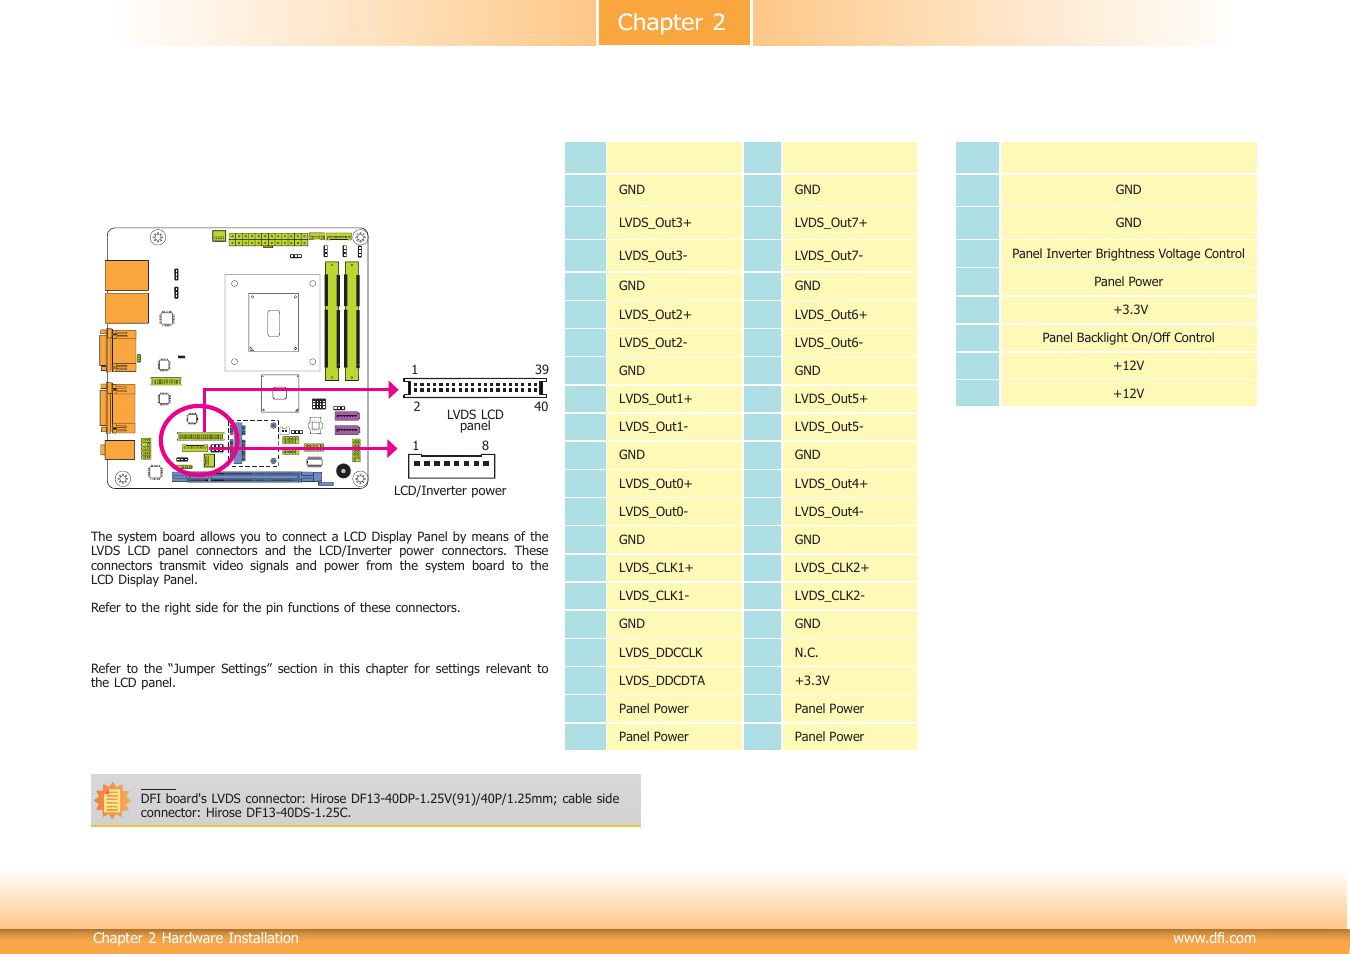Click the LVDS_CLK1- table cell
This screenshot has width=1350, height=954.
[x=674, y=596]
